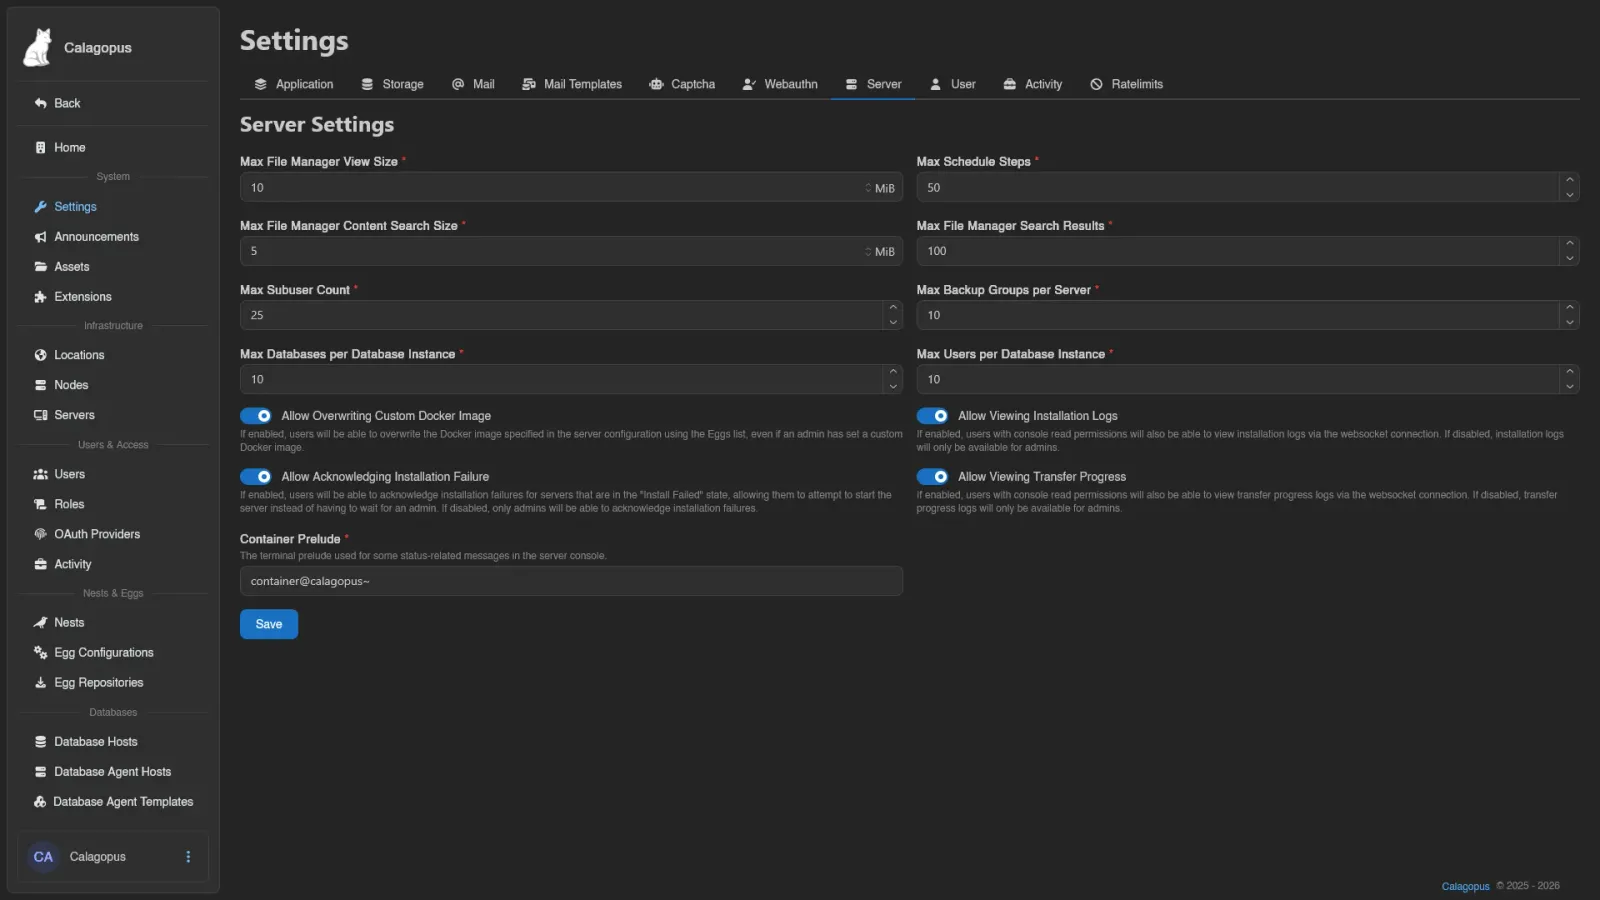Switch to the Mail Templates tab
The image size is (1600, 900).
tap(572, 84)
